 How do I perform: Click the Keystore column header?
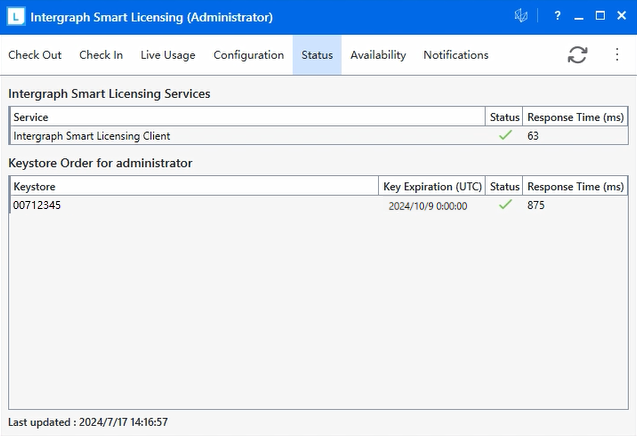pos(35,187)
